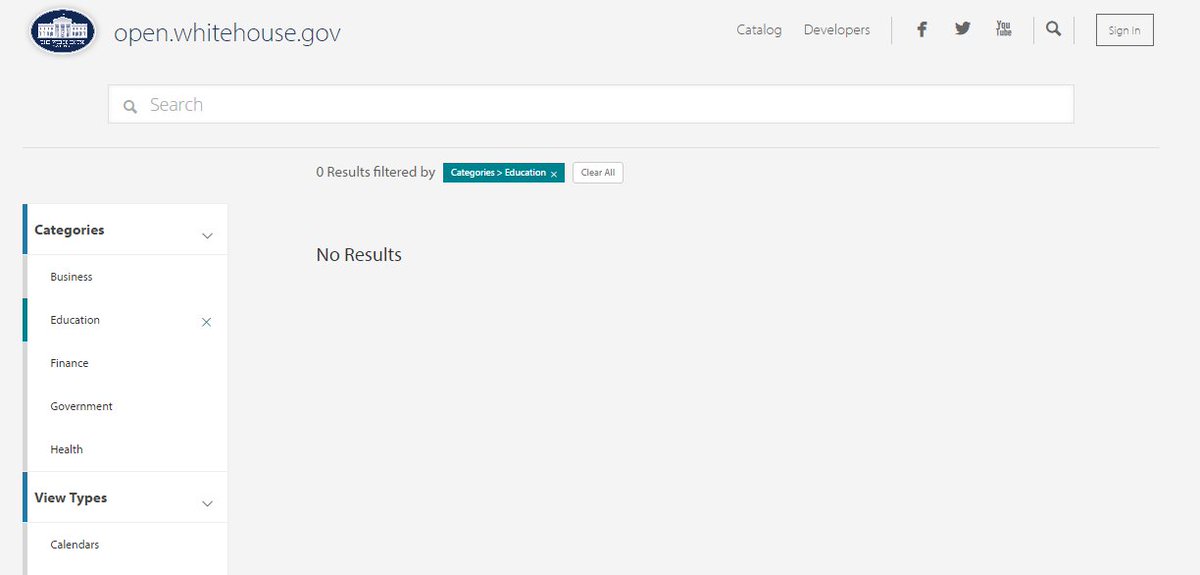The height and width of the screenshot is (575, 1200).
Task: Click the No Results message
Action: (x=359, y=255)
